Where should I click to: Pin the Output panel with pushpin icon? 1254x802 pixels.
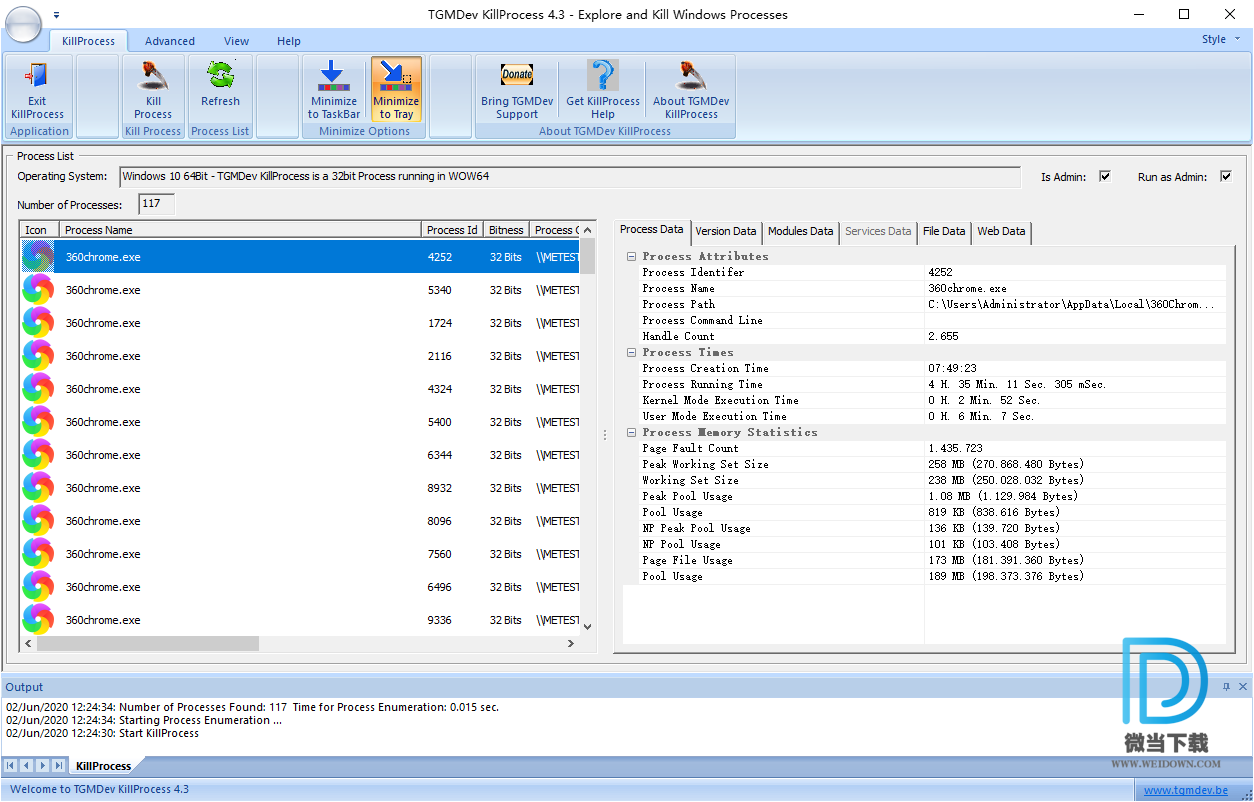coord(1227,687)
